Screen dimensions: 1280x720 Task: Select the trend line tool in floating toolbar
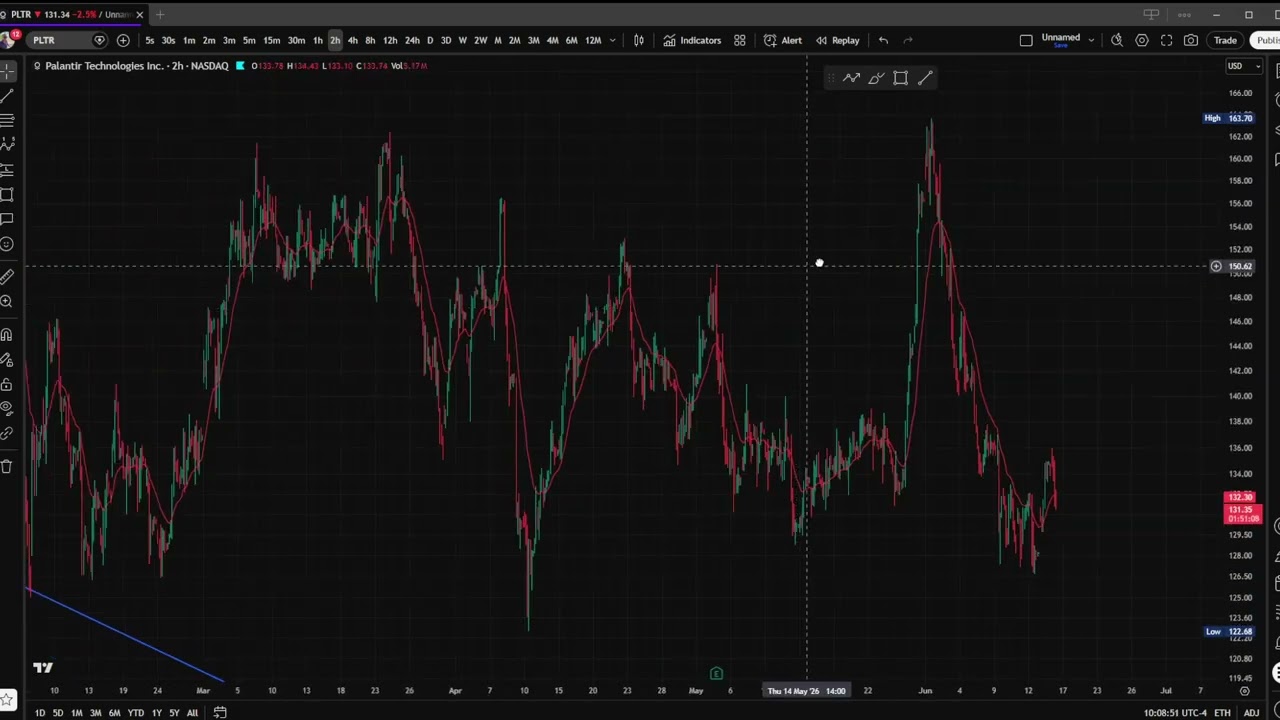(x=925, y=78)
